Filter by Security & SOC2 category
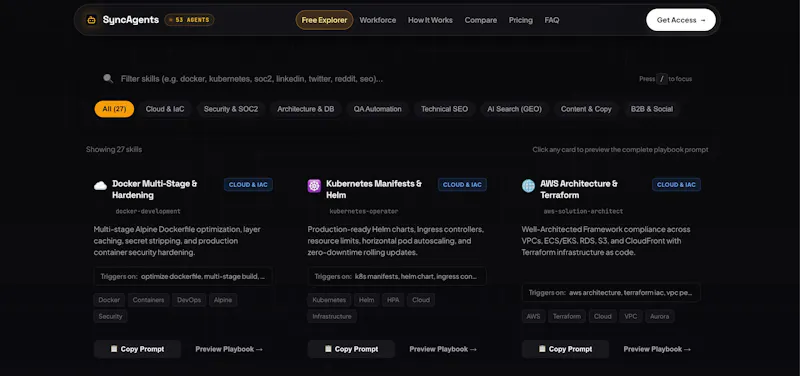The image size is (800, 376). [x=231, y=109]
